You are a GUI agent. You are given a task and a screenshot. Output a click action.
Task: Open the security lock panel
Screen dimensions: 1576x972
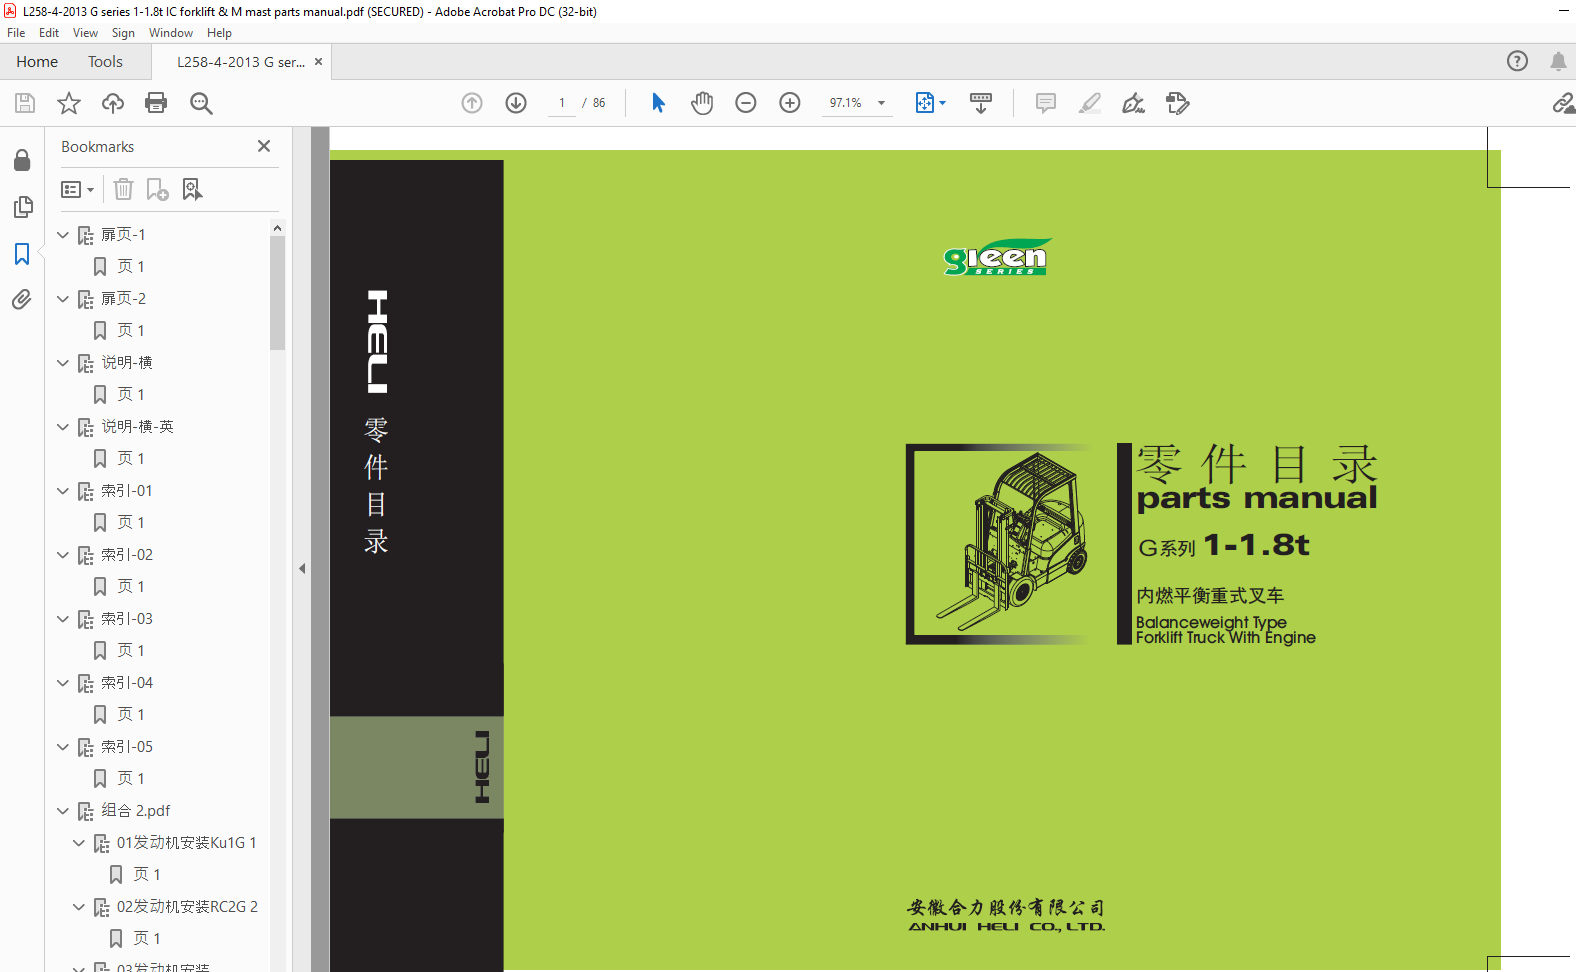[22, 161]
